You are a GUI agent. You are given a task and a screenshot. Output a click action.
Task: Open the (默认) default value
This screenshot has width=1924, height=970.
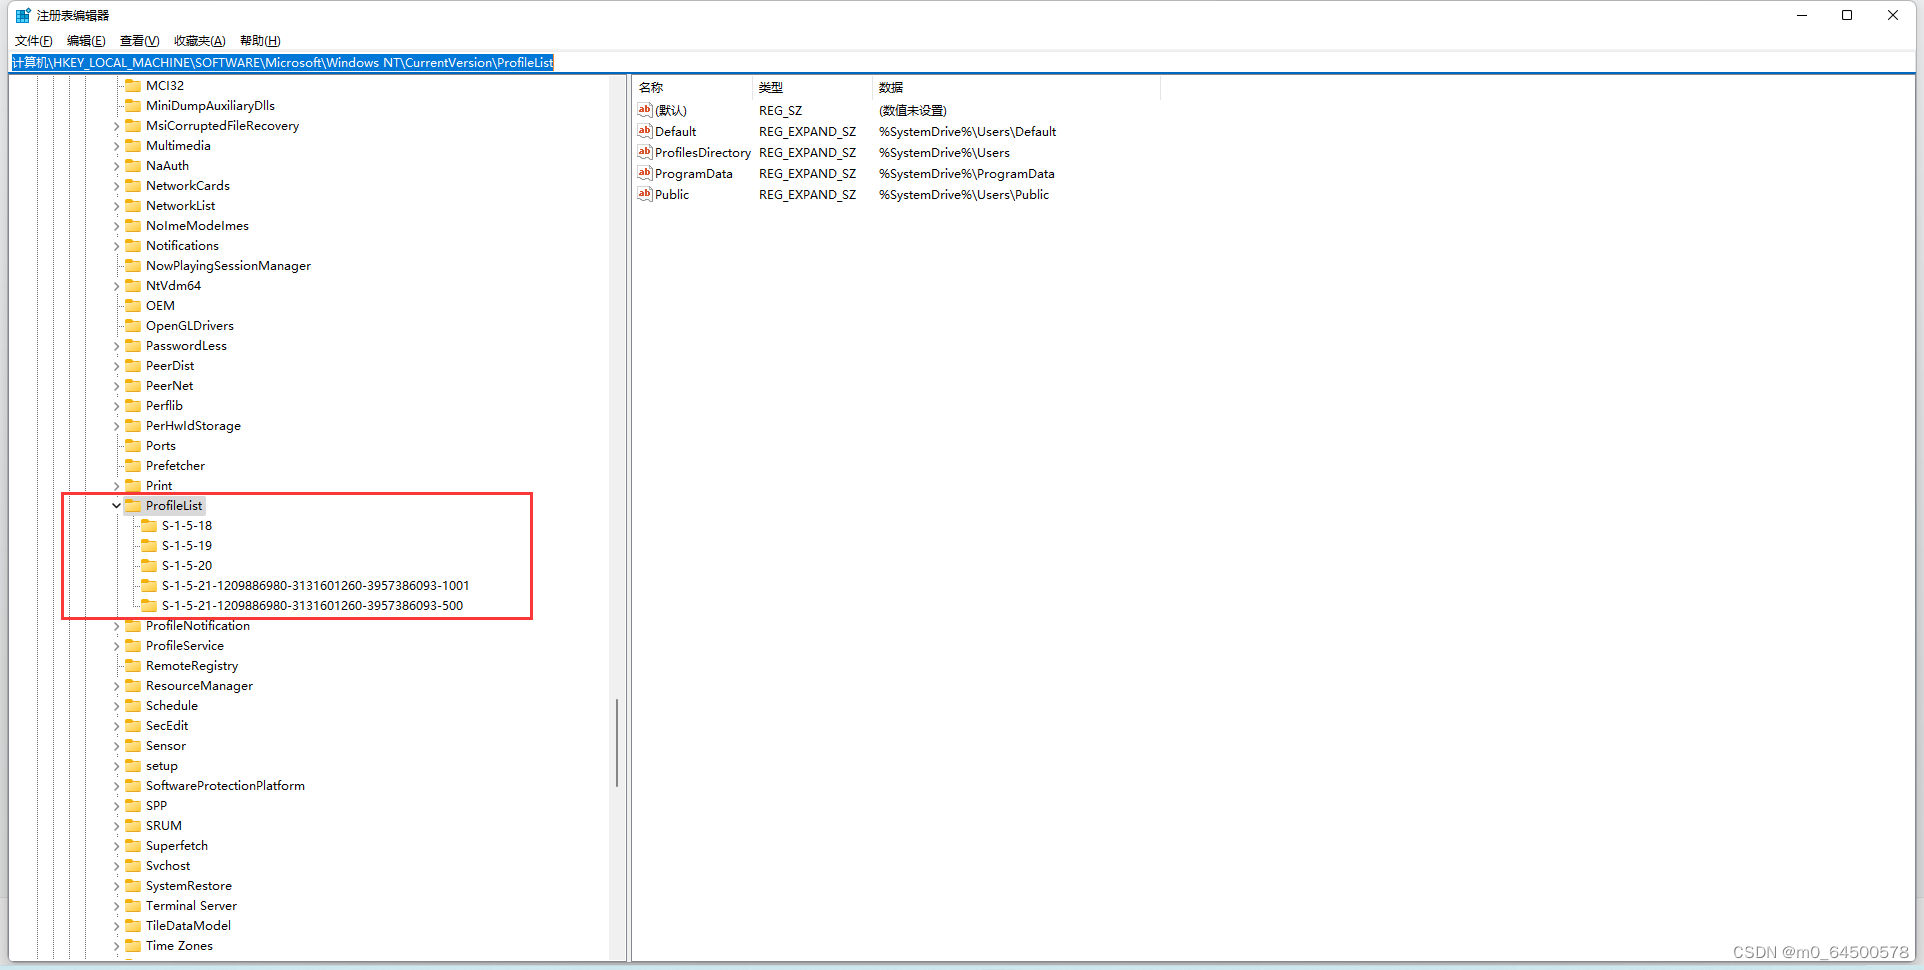(670, 110)
